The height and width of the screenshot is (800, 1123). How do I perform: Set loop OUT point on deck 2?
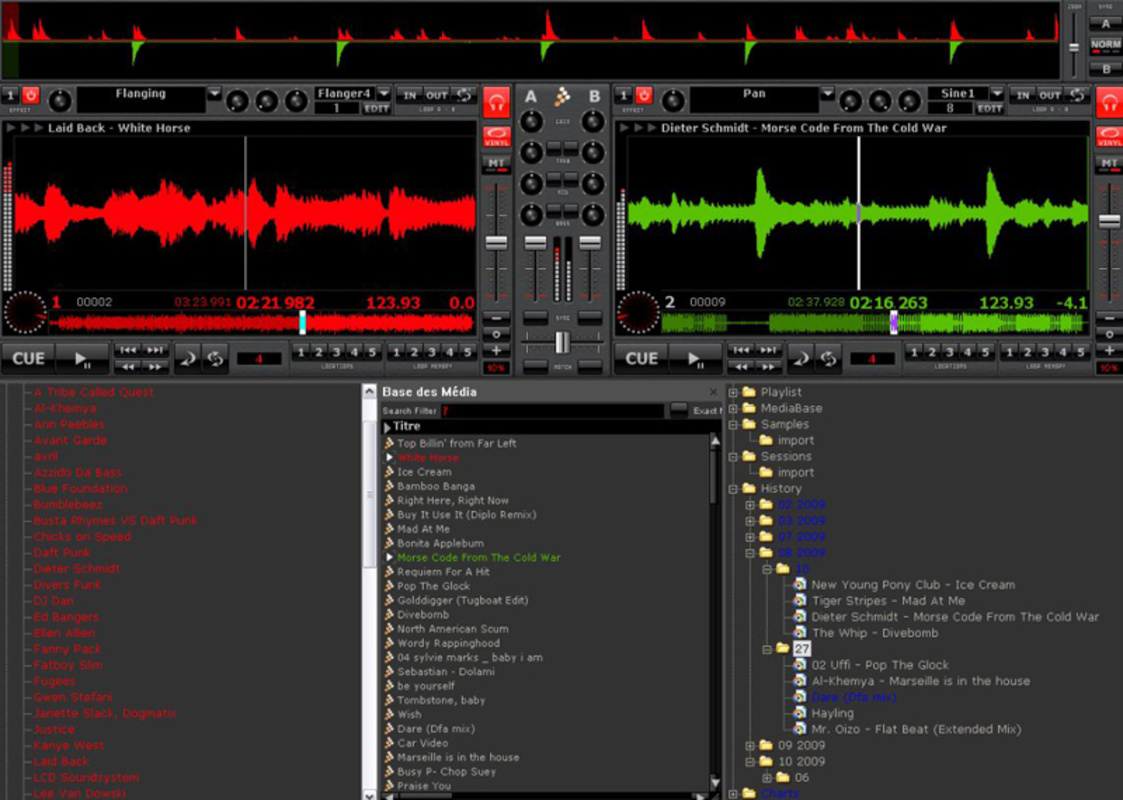pos(1050,95)
